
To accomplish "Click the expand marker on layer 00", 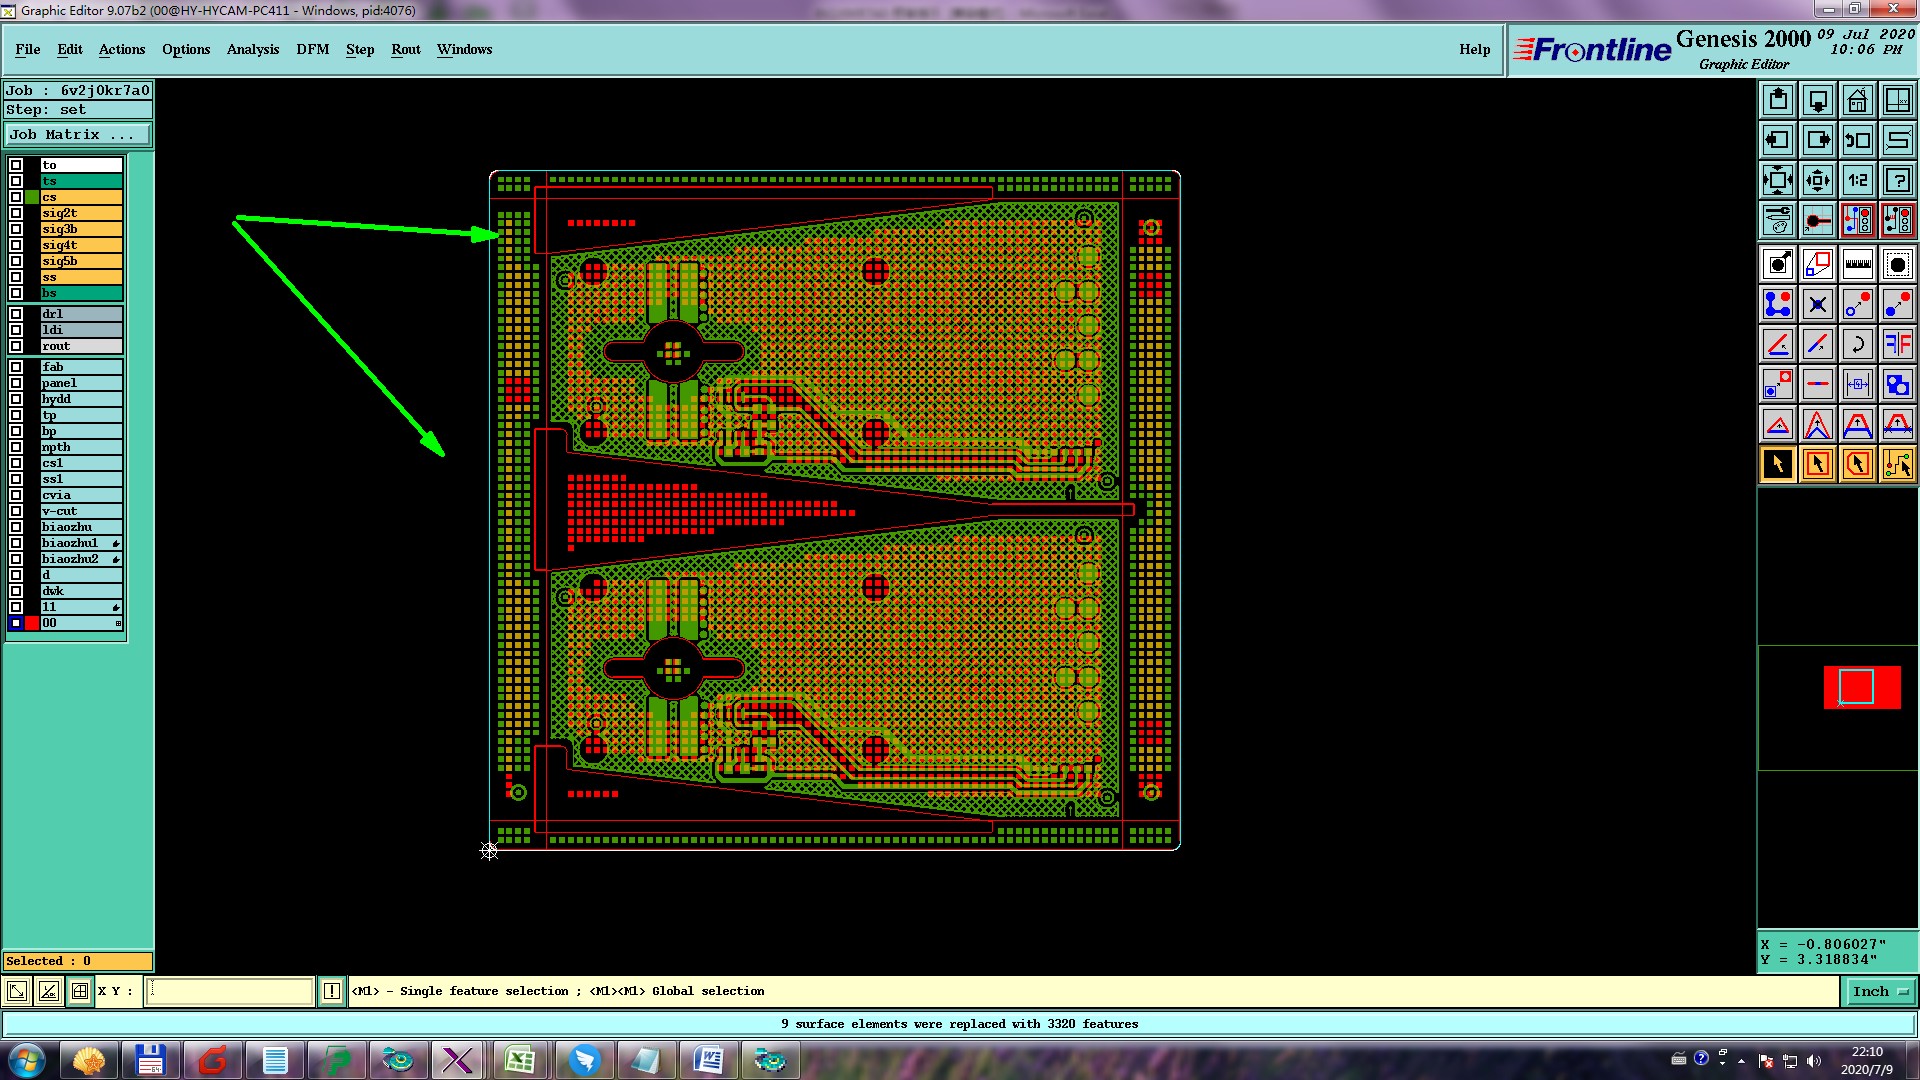I will [118, 623].
